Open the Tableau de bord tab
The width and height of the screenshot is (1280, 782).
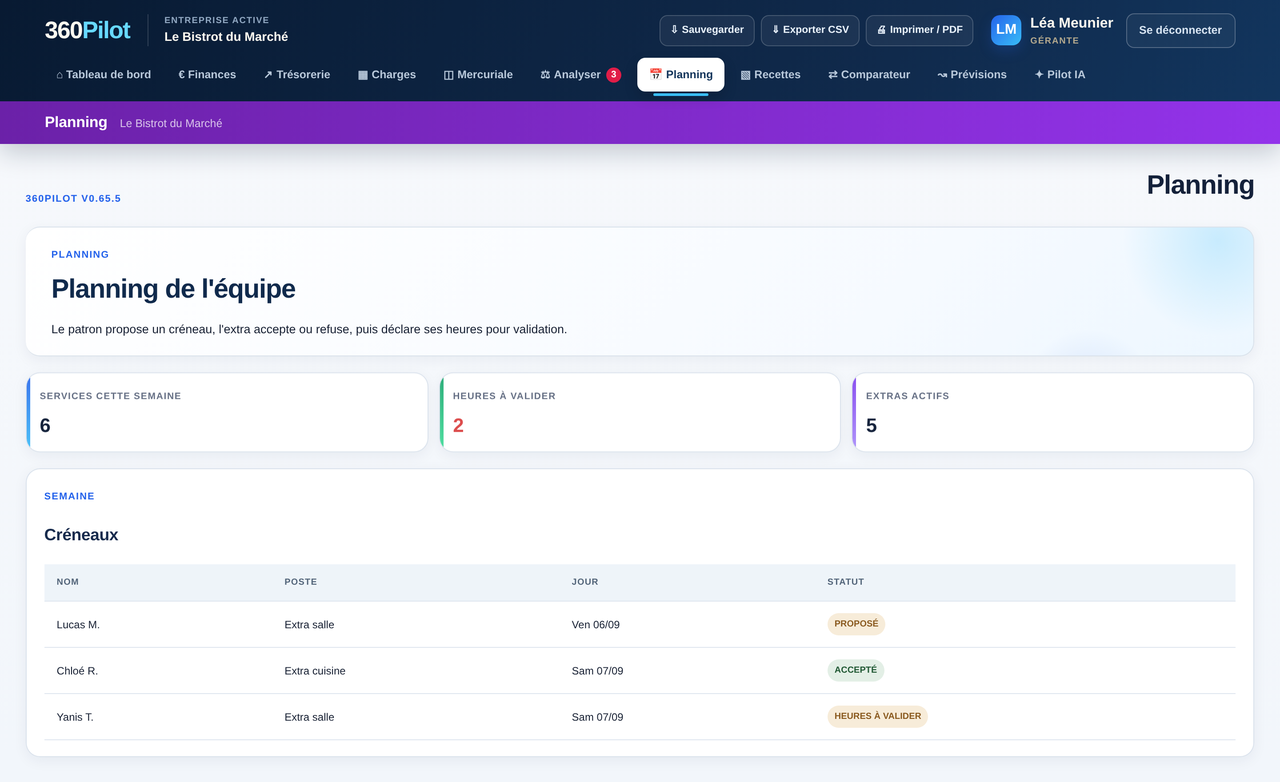104,75
